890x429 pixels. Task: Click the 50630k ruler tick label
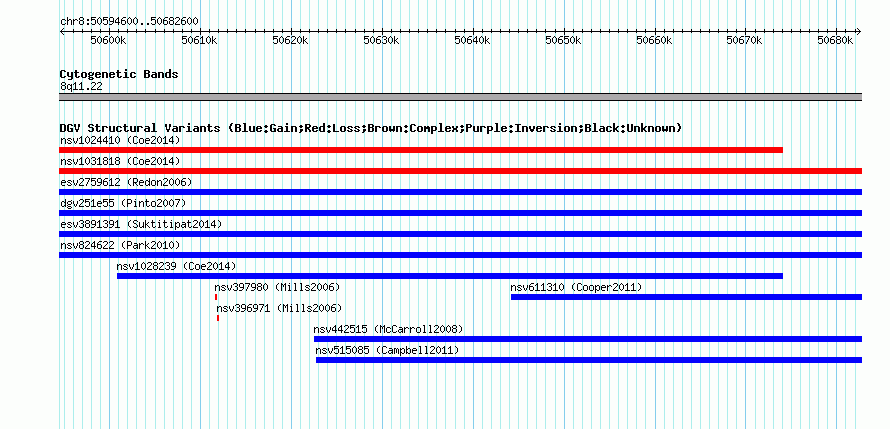pos(381,40)
